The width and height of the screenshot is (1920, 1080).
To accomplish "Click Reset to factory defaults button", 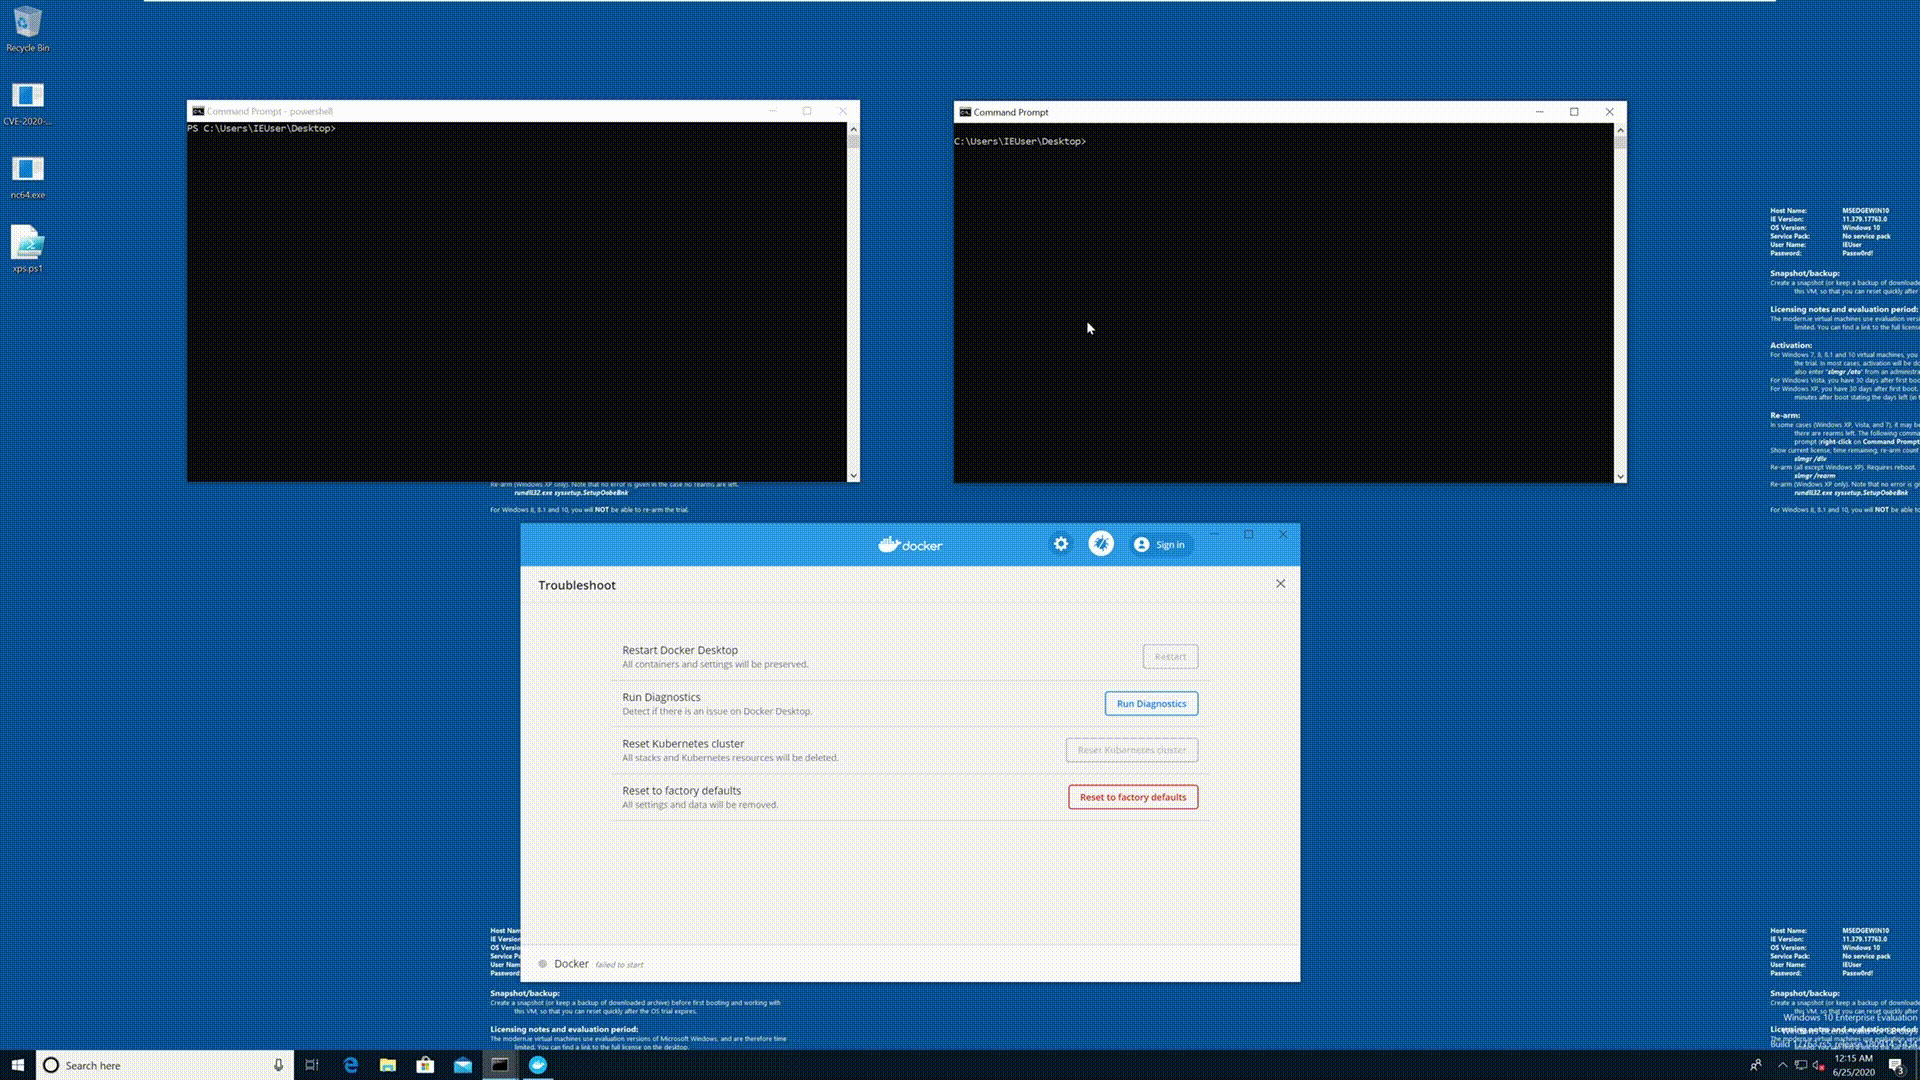I will pyautogui.click(x=1132, y=797).
